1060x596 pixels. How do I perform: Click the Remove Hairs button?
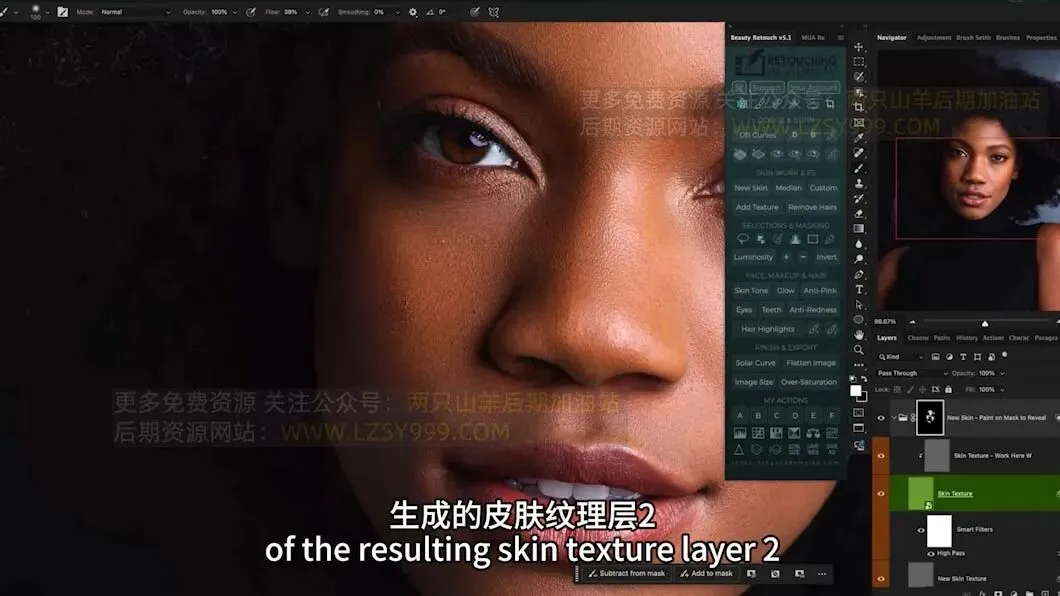coord(812,207)
